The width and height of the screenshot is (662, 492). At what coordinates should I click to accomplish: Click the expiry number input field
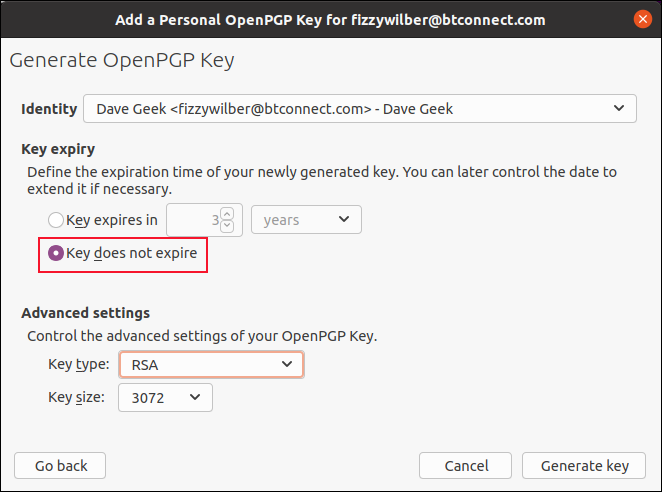click(x=193, y=220)
